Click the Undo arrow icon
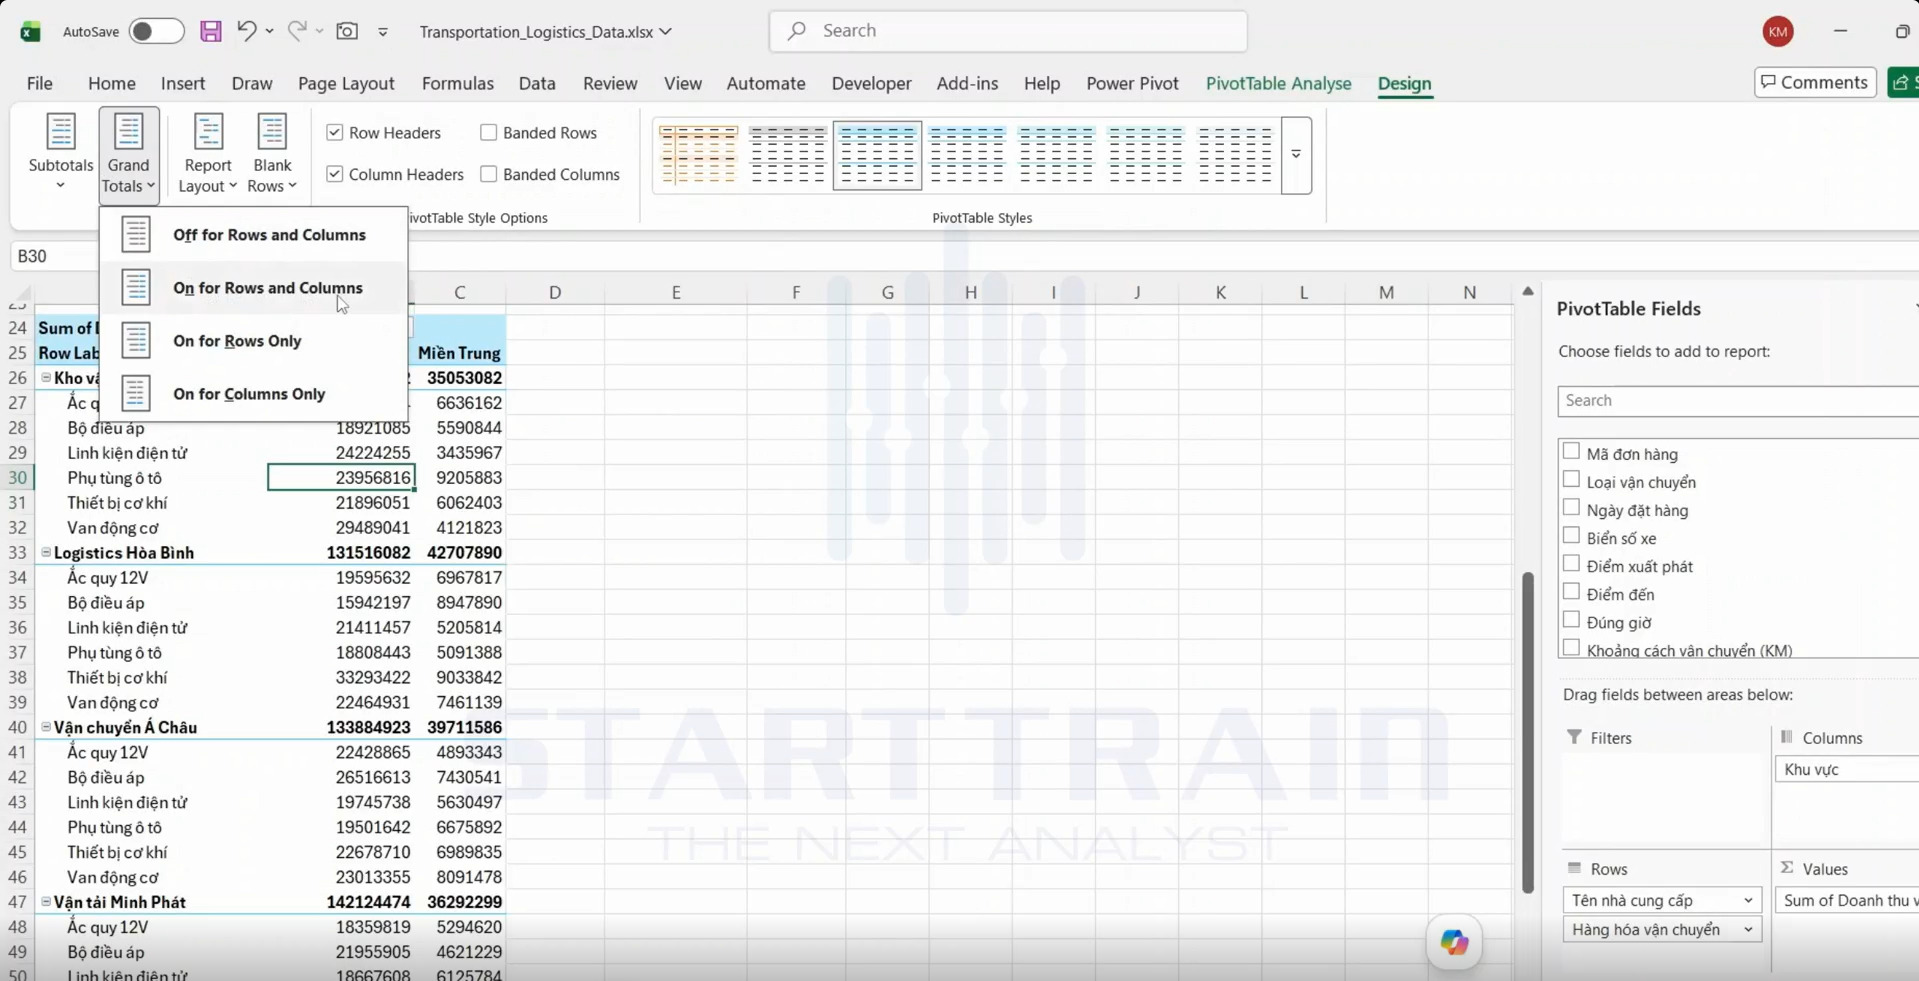The height and width of the screenshot is (981, 1919). (x=246, y=31)
